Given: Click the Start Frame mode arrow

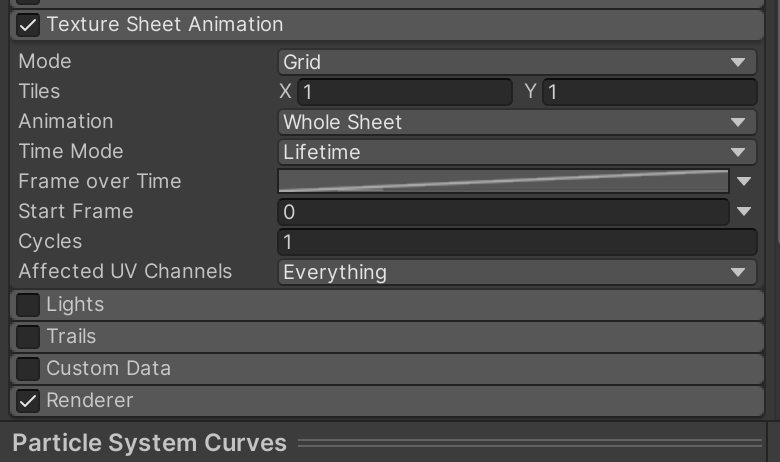Looking at the screenshot, I should coord(744,212).
